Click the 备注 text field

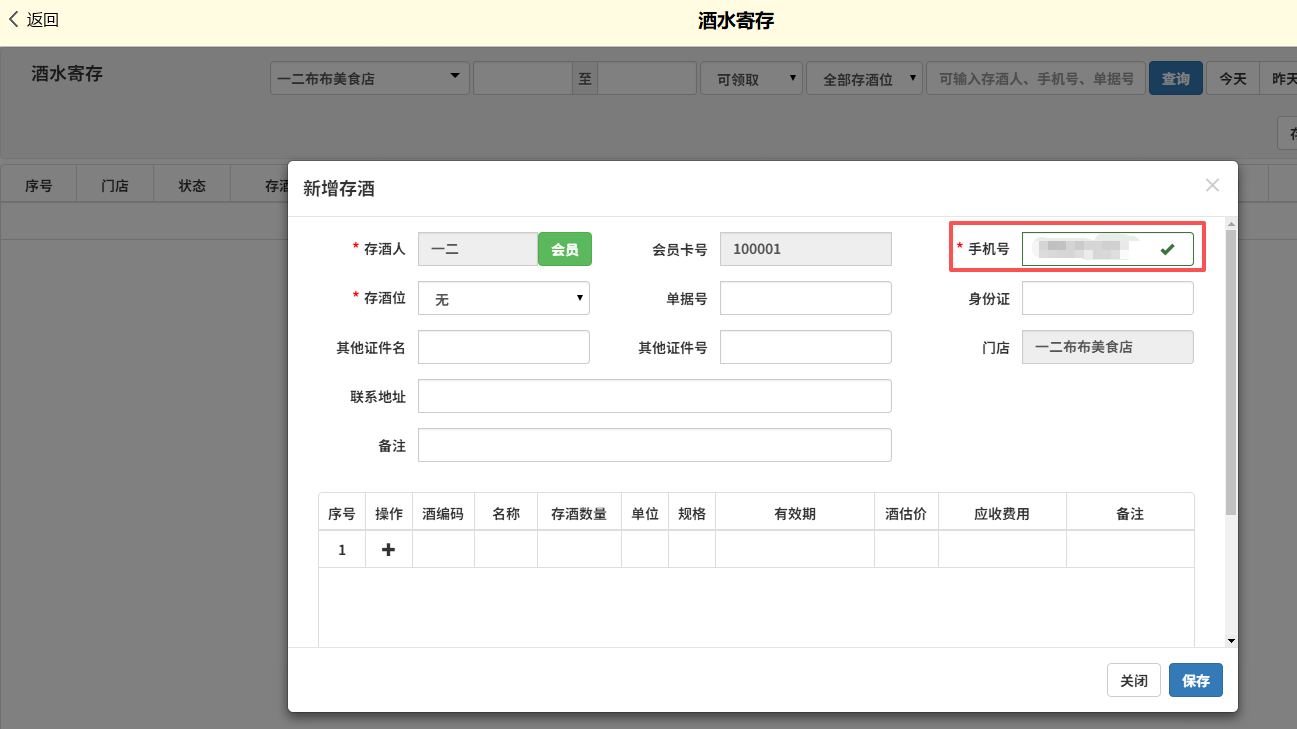[654, 445]
